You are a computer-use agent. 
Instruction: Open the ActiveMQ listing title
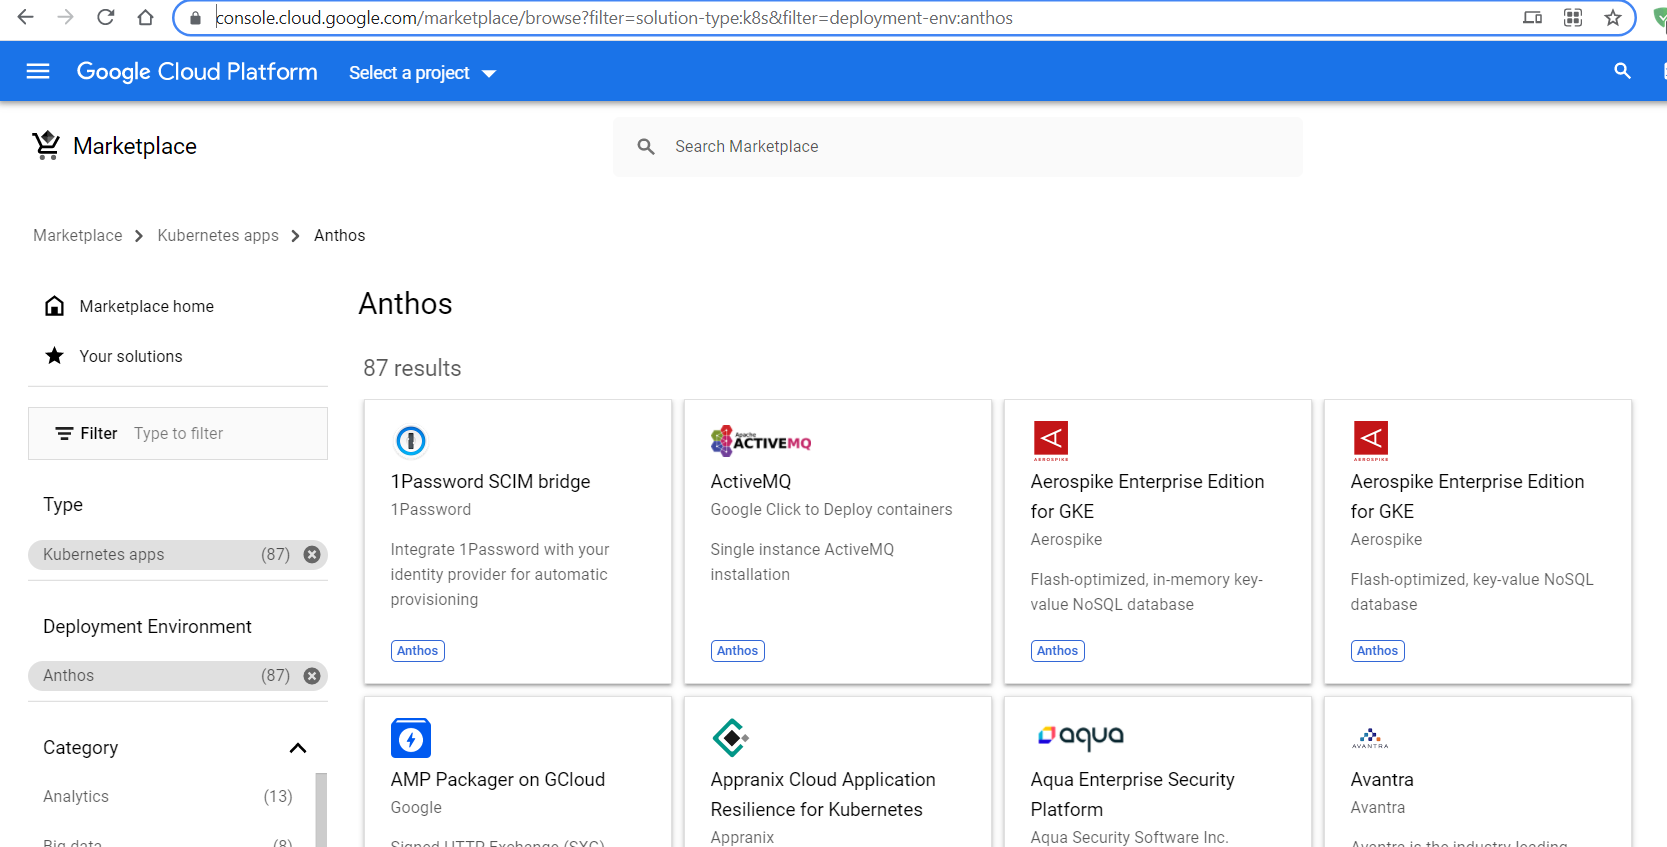pos(751,481)
